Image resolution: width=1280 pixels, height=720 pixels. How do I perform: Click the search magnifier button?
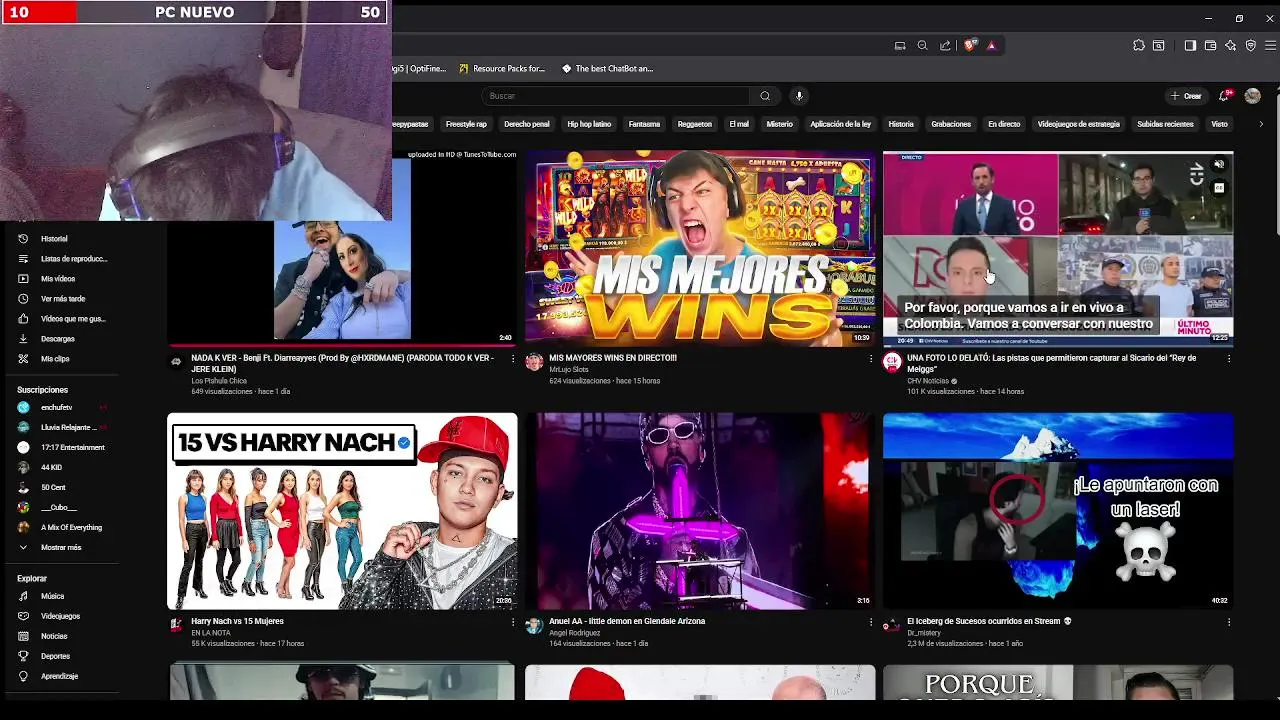click(x=765, y=96)
